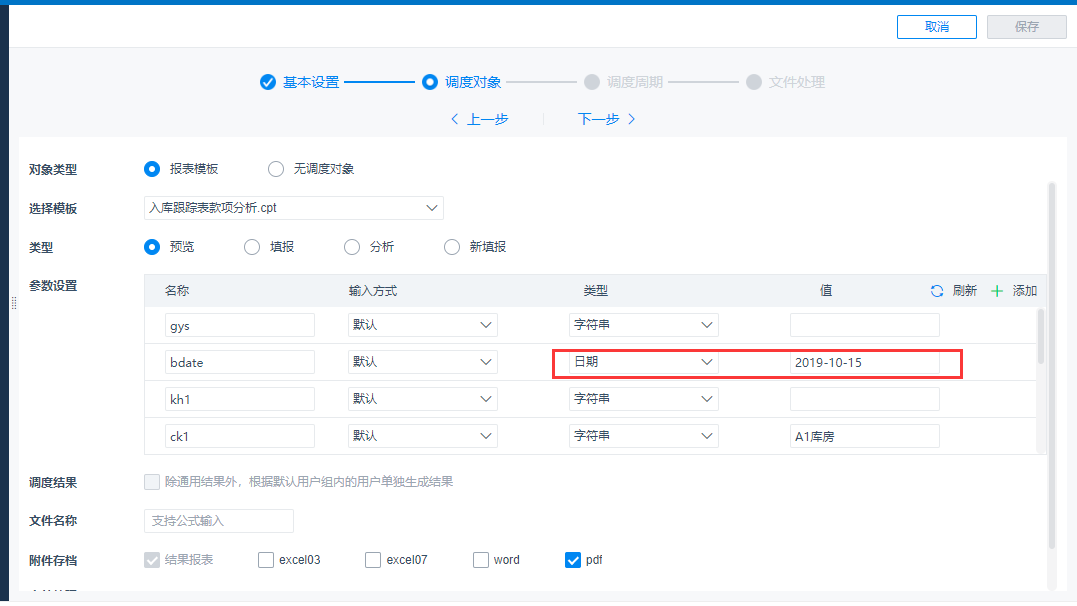Click the 调度周期 step circle icon
This screenshot has height=606, width=1077.
[x=592, y=82]
